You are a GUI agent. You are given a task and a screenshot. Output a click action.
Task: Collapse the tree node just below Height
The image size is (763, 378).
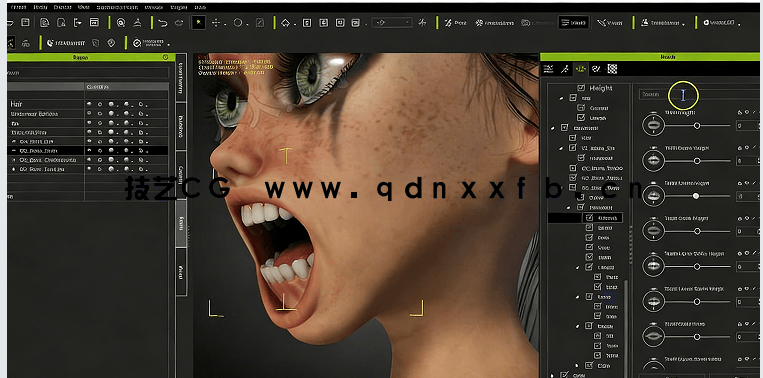[561, 98]
